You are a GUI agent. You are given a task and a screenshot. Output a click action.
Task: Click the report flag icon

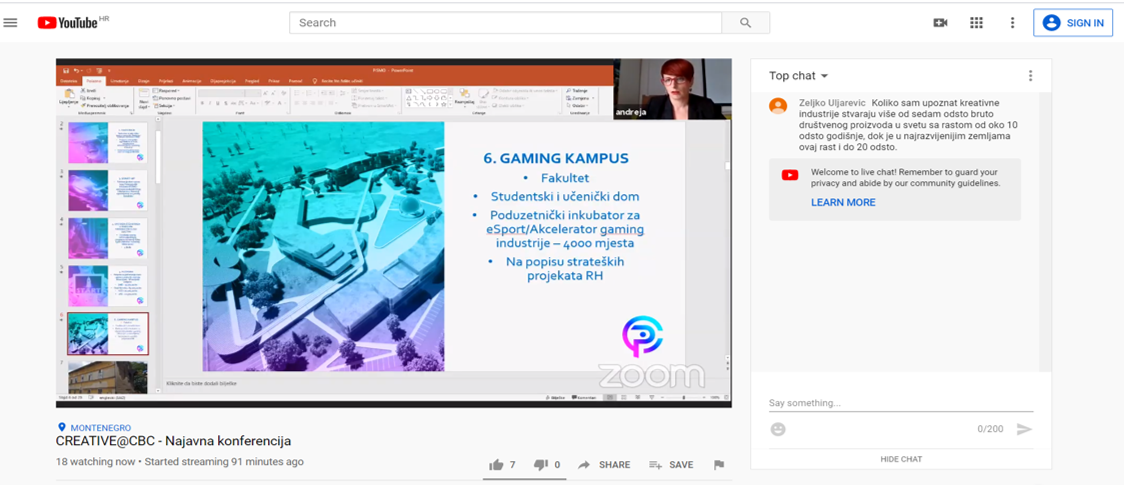[718, 465]
